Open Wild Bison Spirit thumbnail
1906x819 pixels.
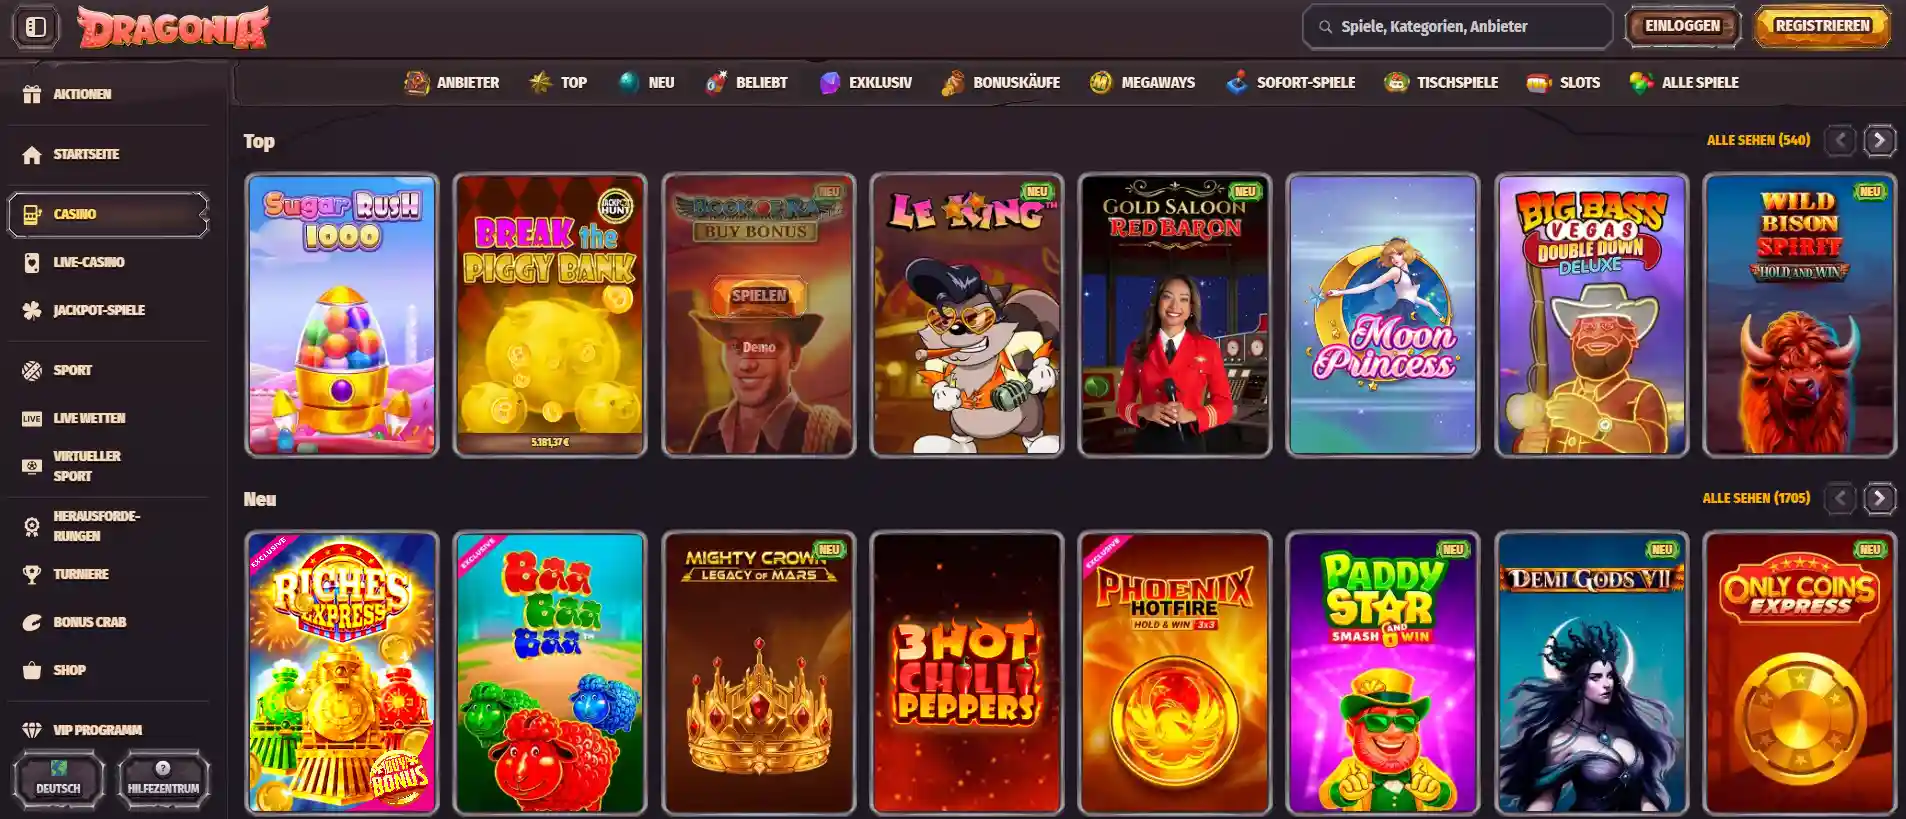1800,315
